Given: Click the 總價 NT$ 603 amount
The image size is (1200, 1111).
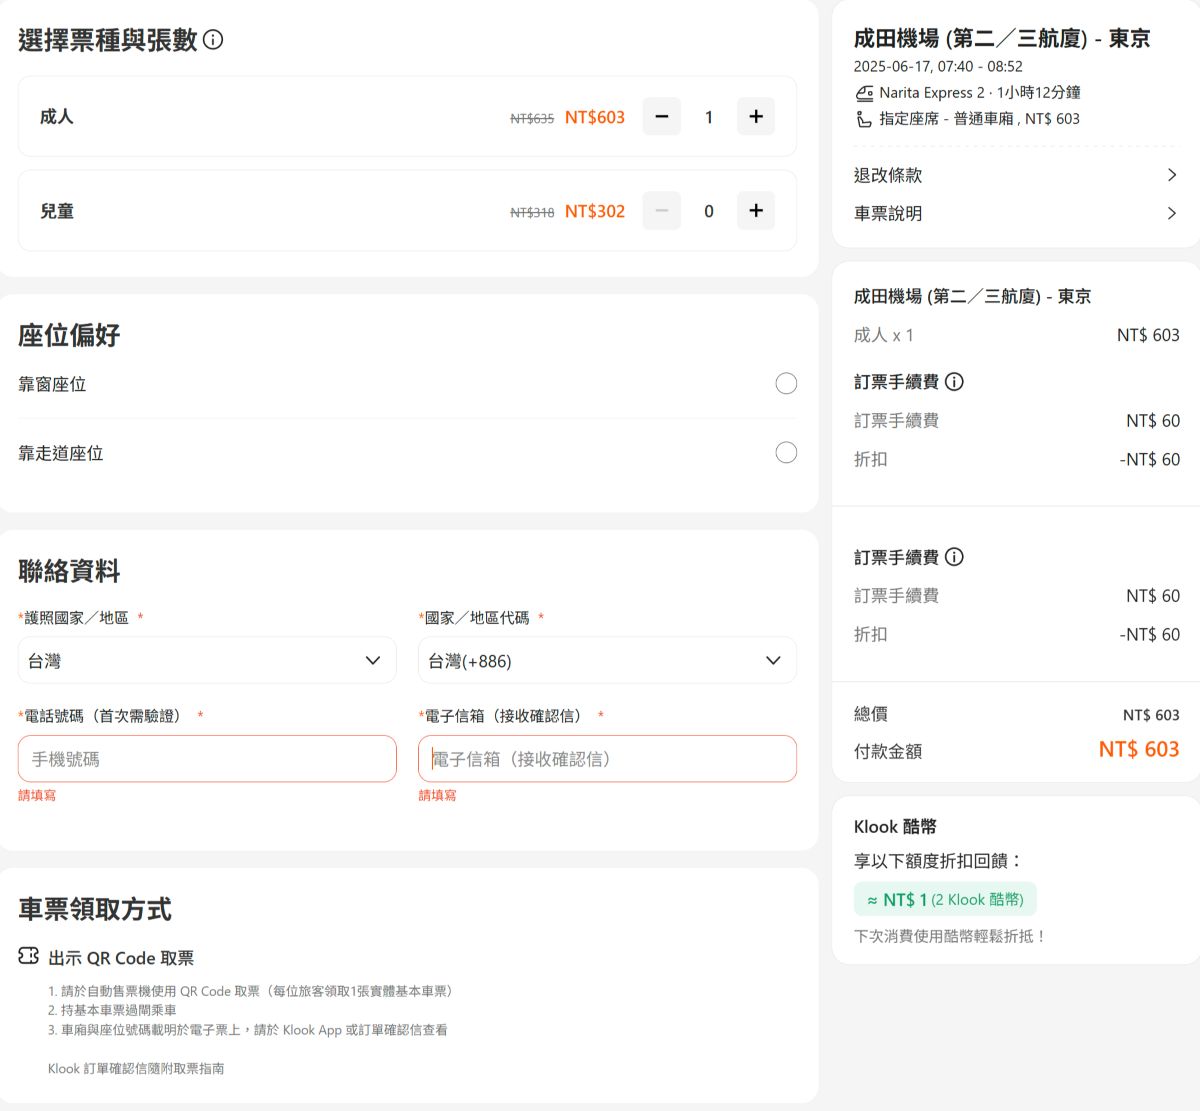Looking at the screenshot, I should (x=1151, y=715).
